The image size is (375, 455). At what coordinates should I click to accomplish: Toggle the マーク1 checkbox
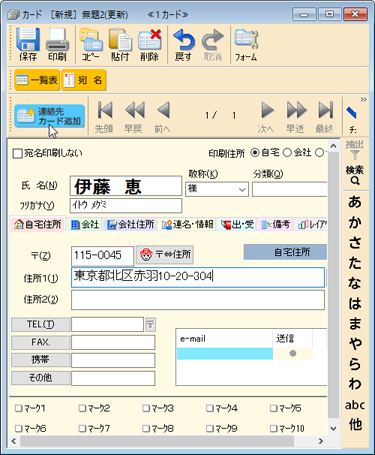[19, 408]
